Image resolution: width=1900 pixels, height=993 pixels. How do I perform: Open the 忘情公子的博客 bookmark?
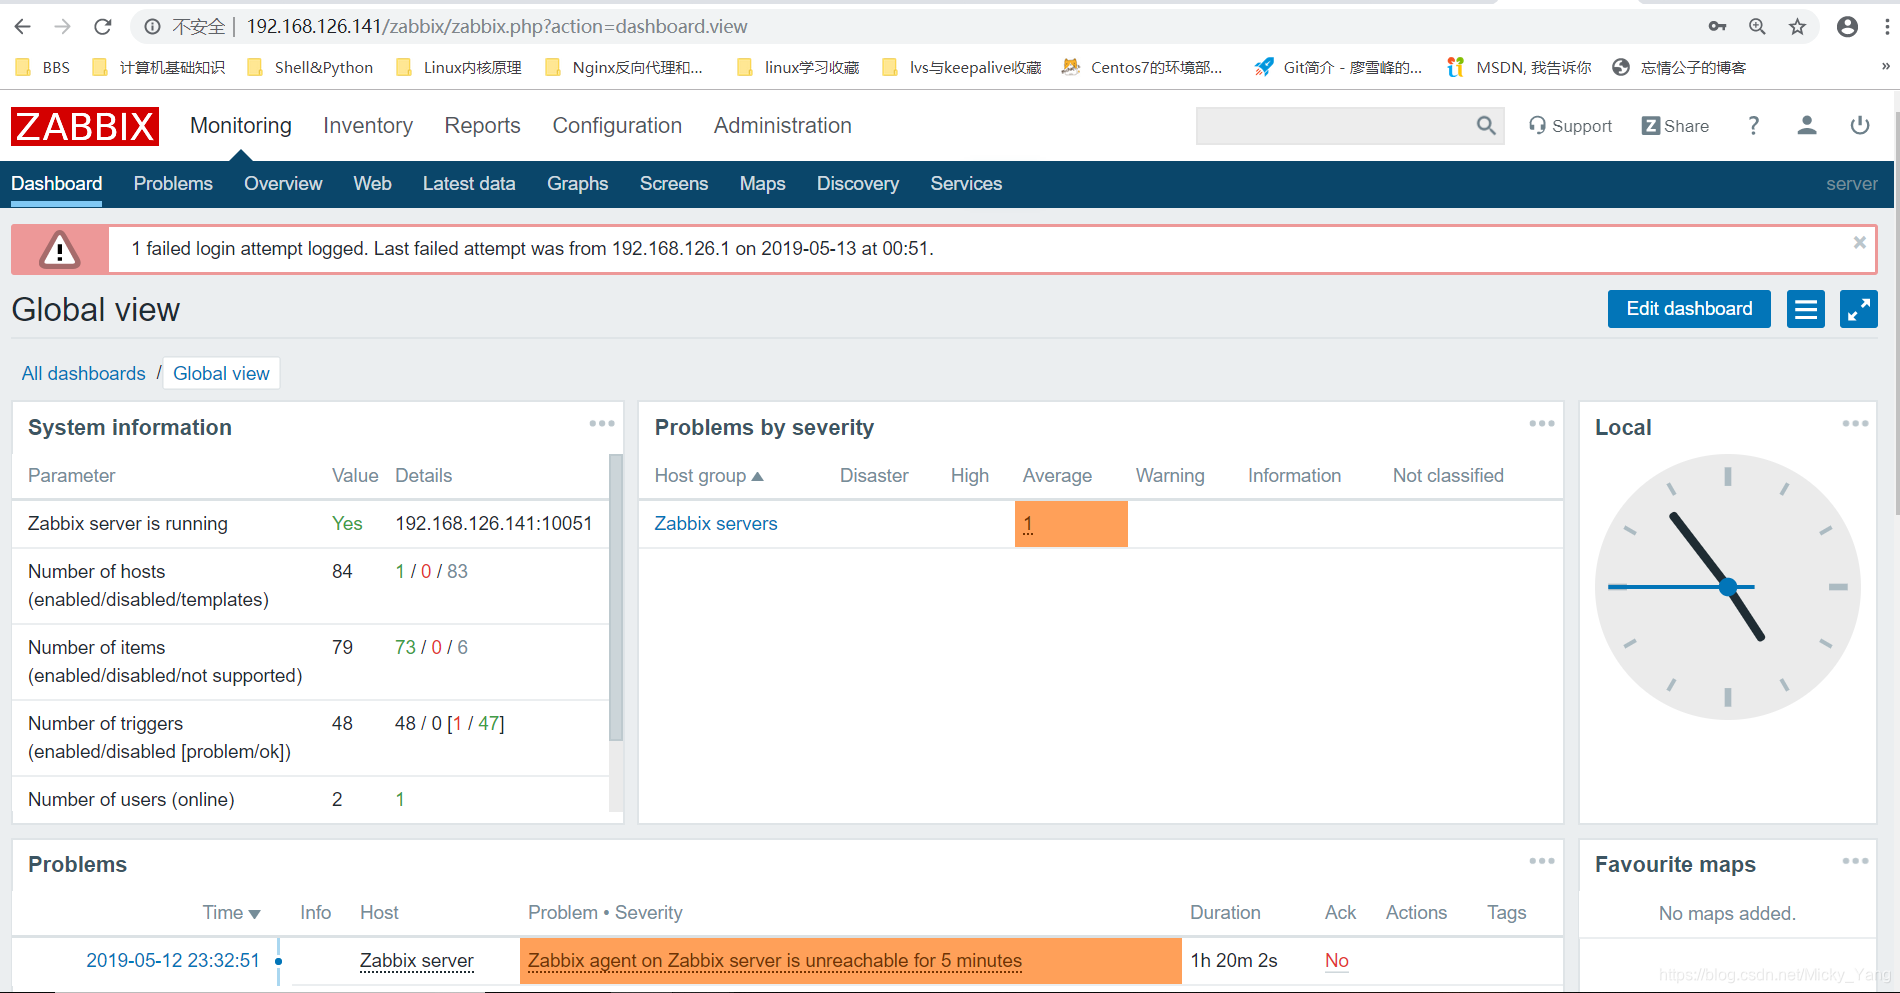pyautogui.click(x=1680, y=67)
